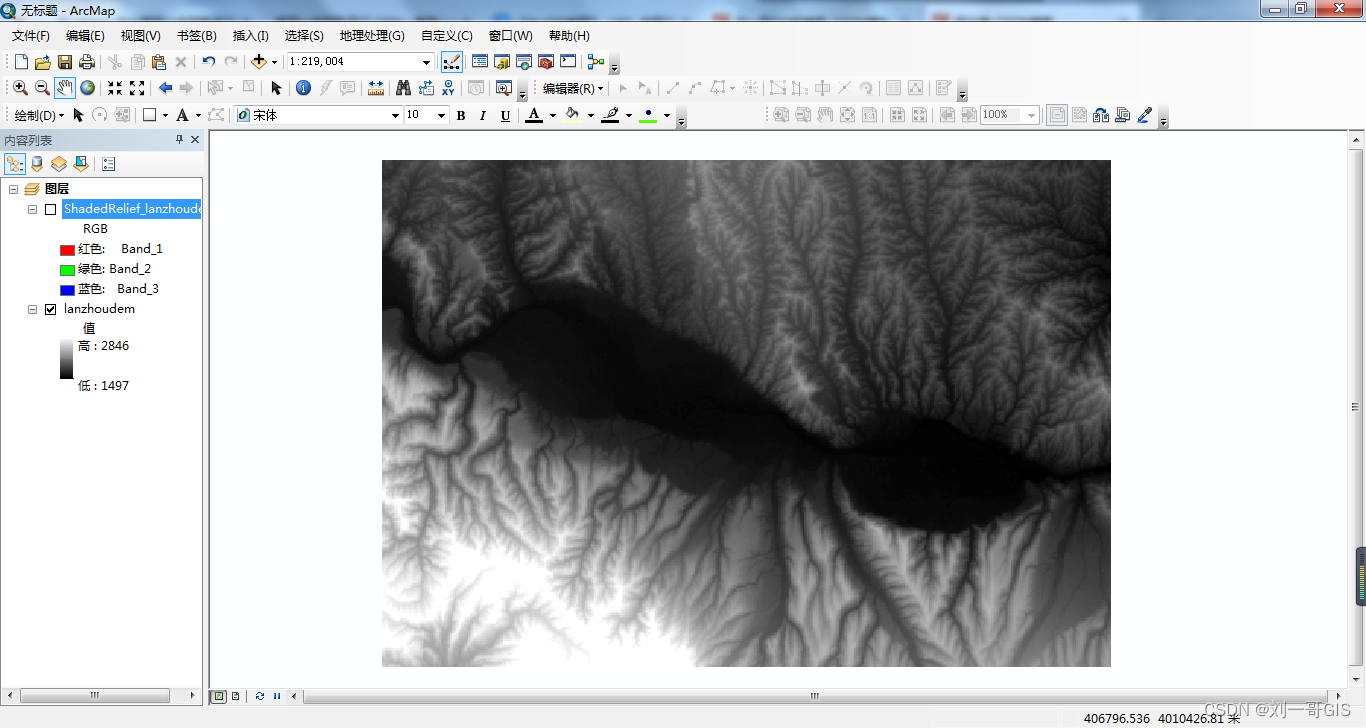1366x728 pixels.
Task: Open the Search window
Action: pyautogui.click(x=523, y=62)
